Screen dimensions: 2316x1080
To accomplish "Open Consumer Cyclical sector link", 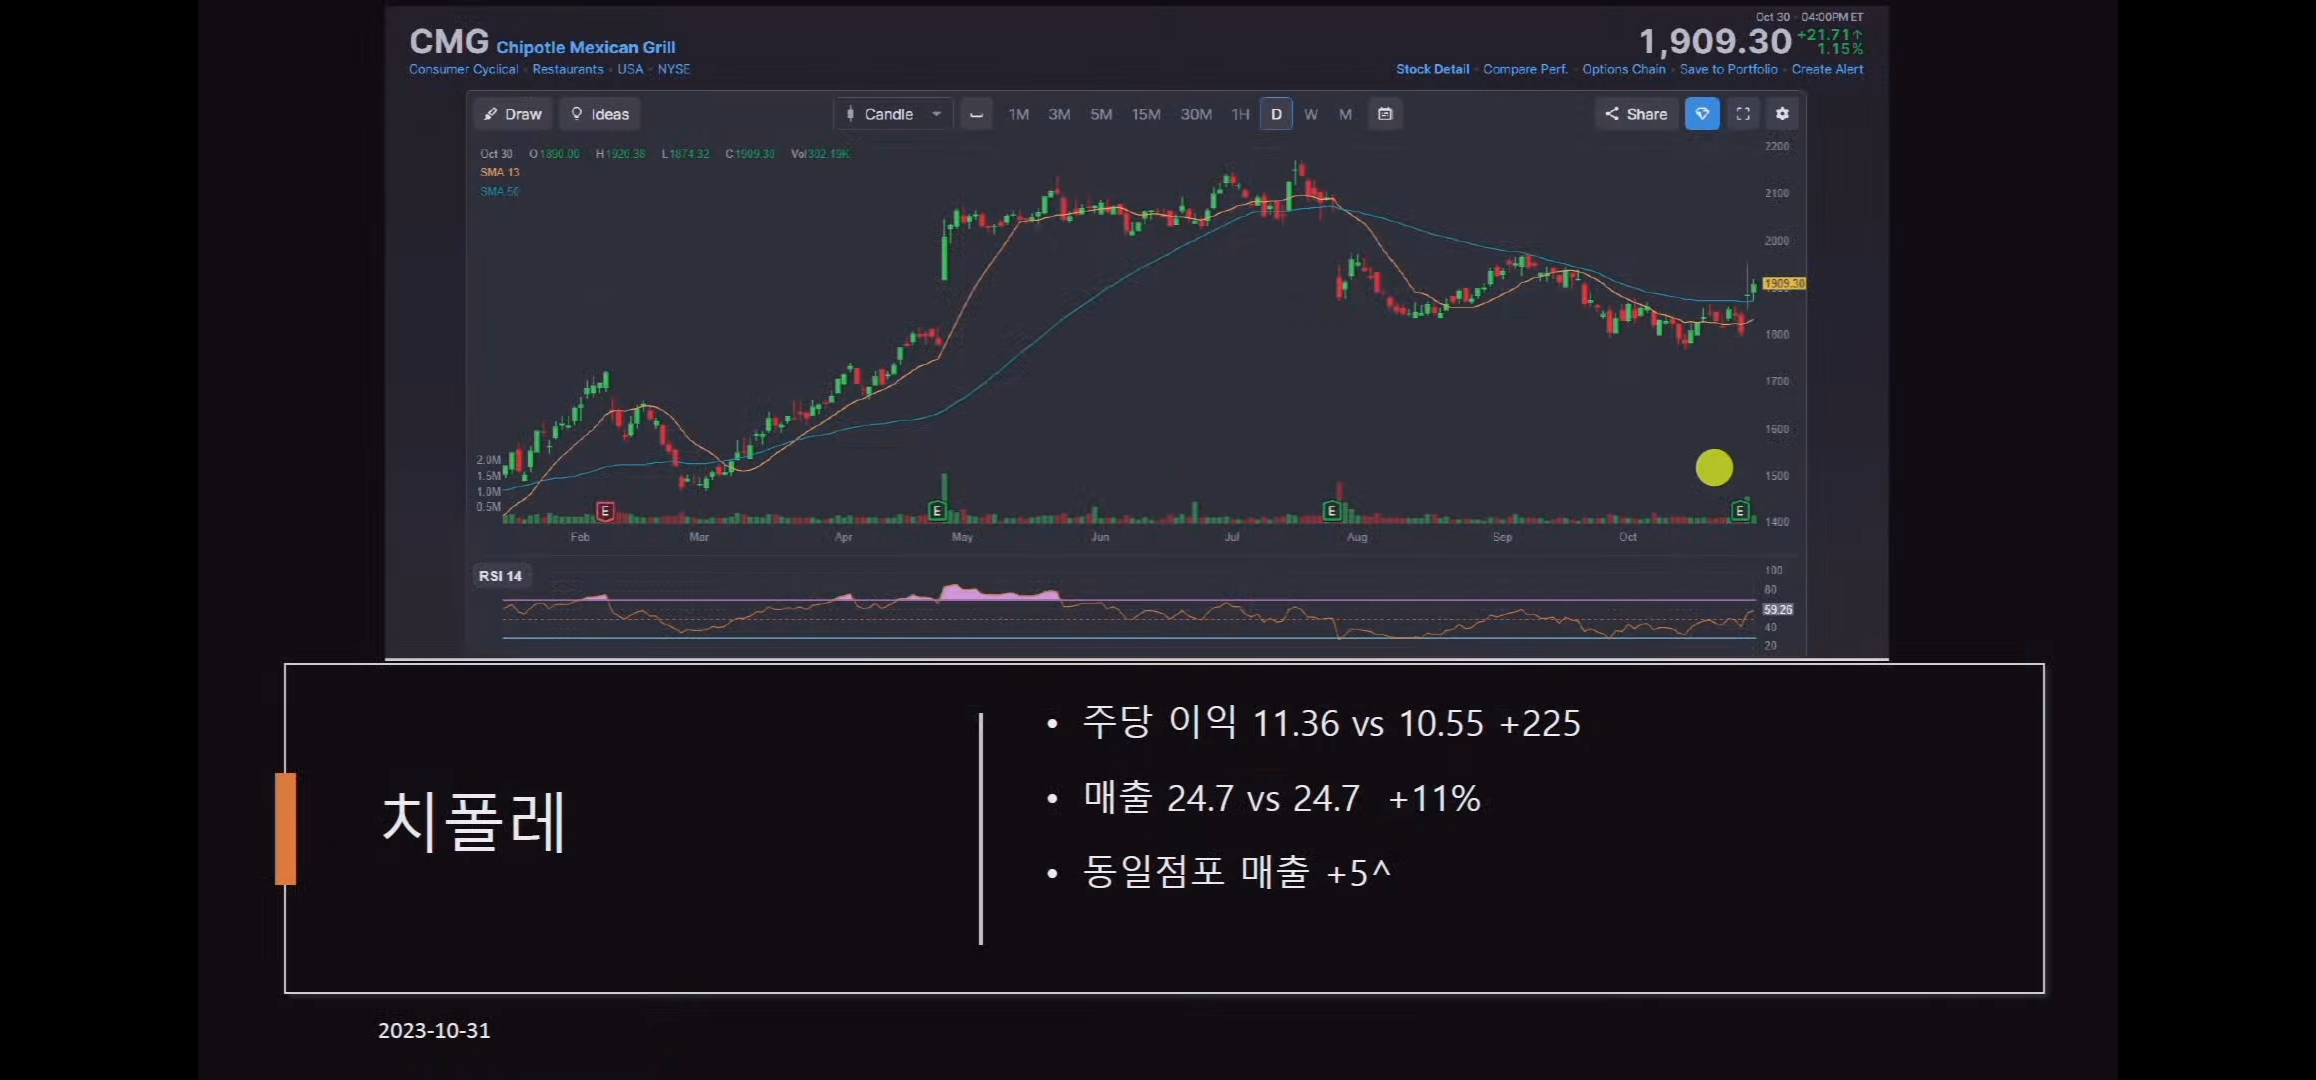I will pyautogui.click(x=463, y=69).
